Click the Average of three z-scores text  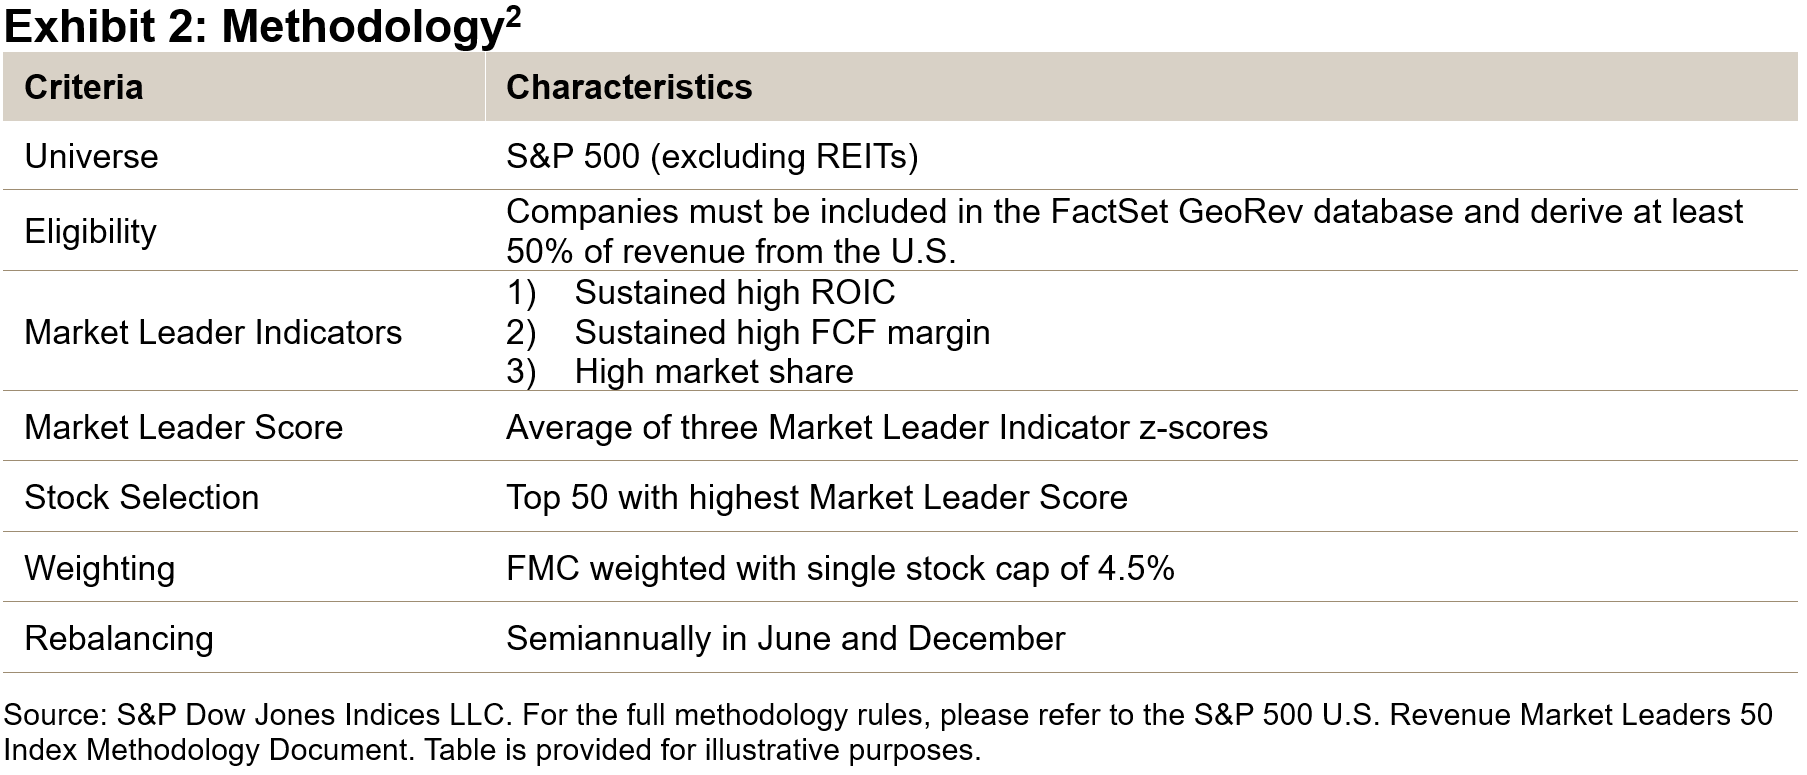(x=886, y=428)
